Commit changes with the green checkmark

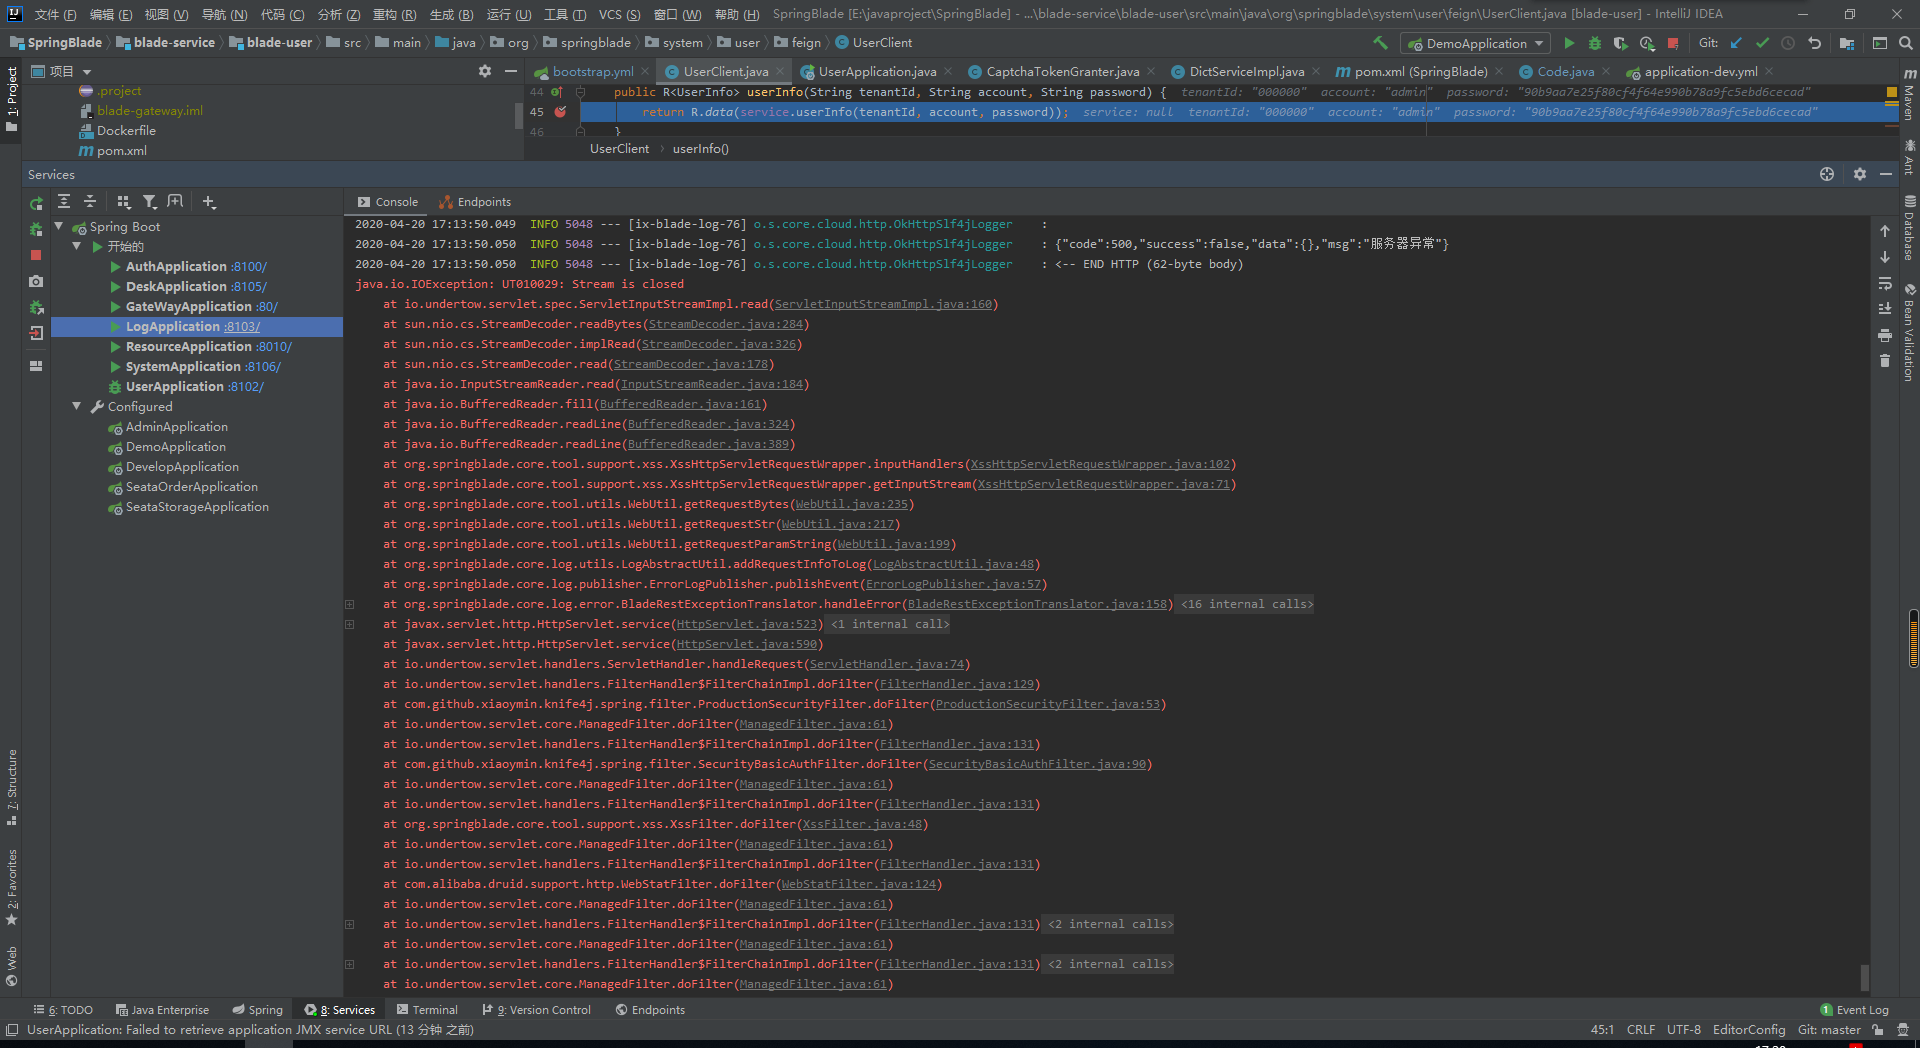coord(1762,43)
